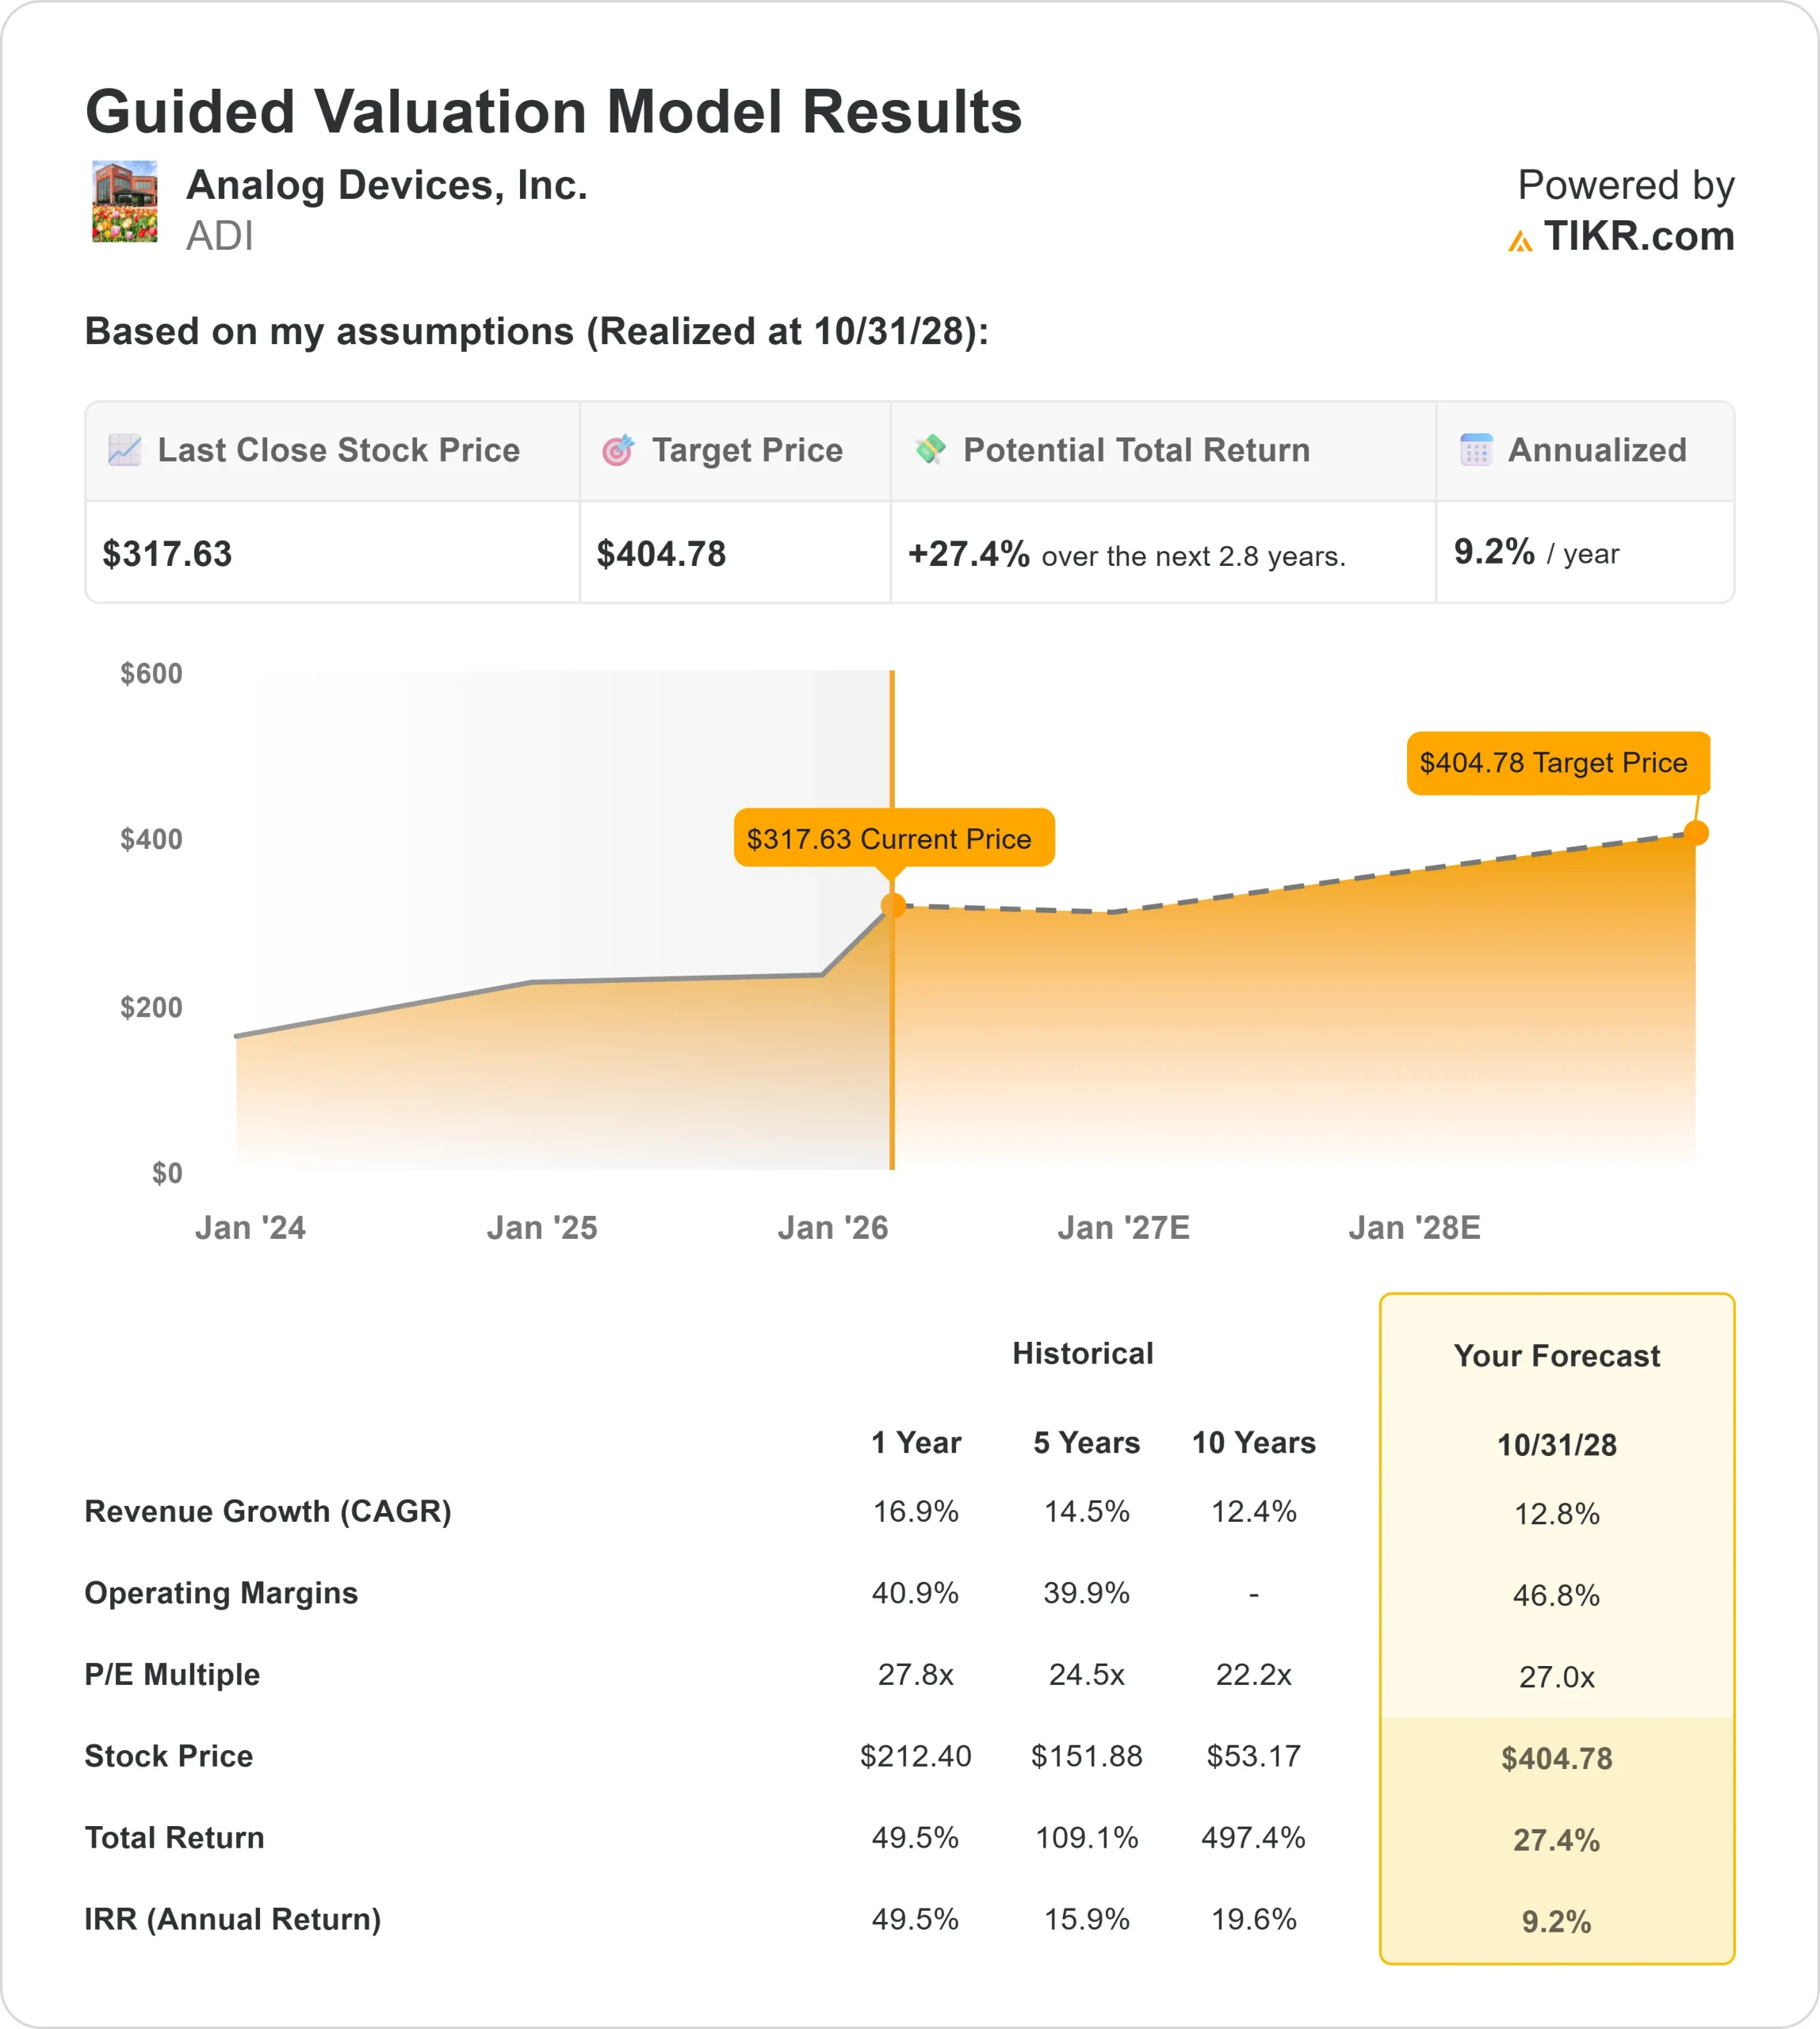Click the forecast 12.8% Revenue Growth value
The image size is (1820, 2029).
tap(1556, 1514)
